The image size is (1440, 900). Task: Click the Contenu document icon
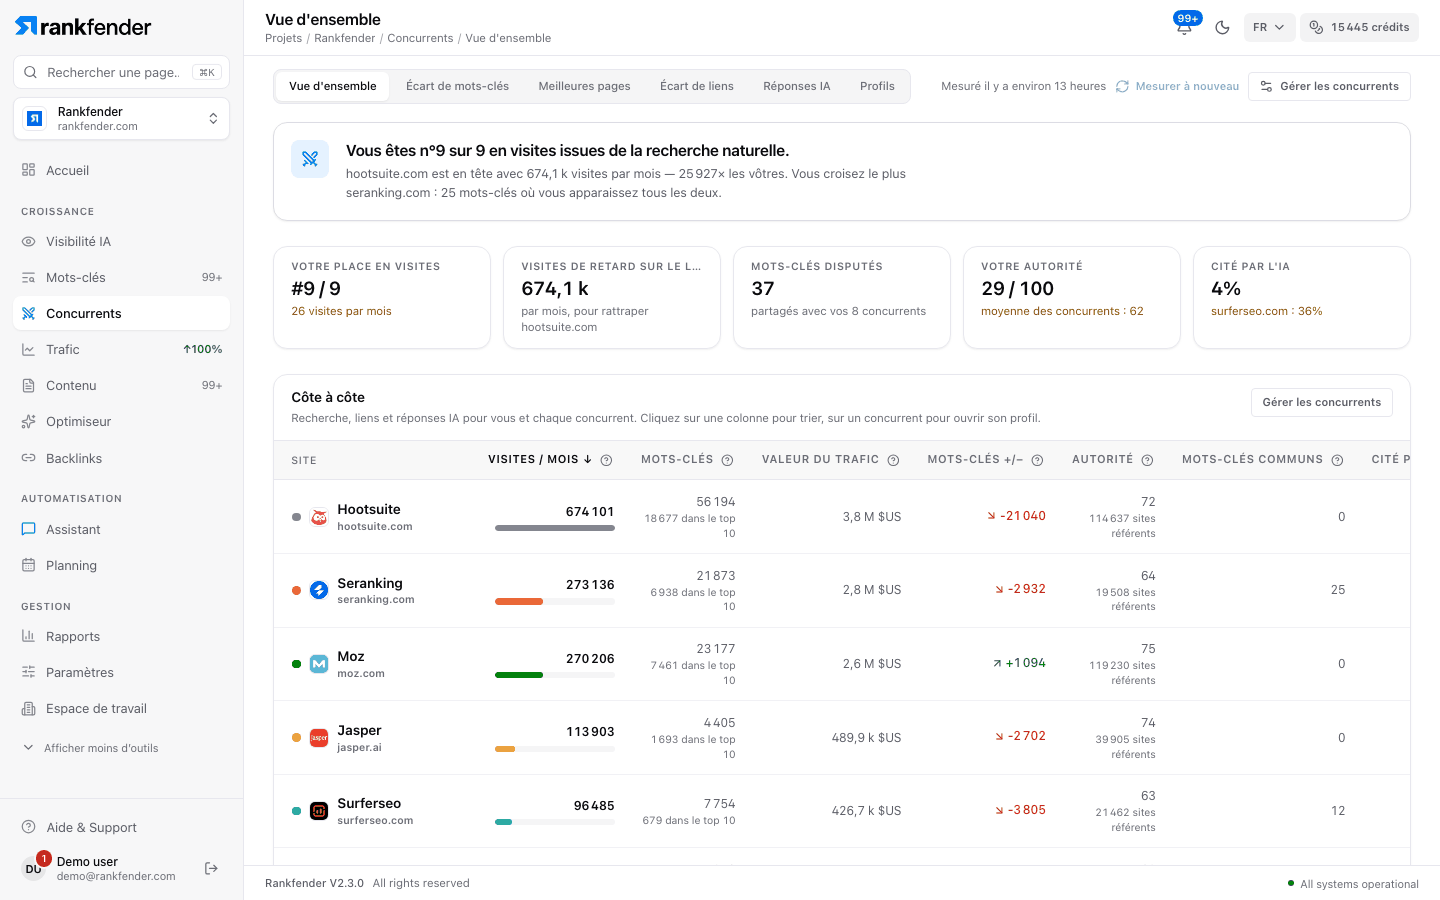29,385
